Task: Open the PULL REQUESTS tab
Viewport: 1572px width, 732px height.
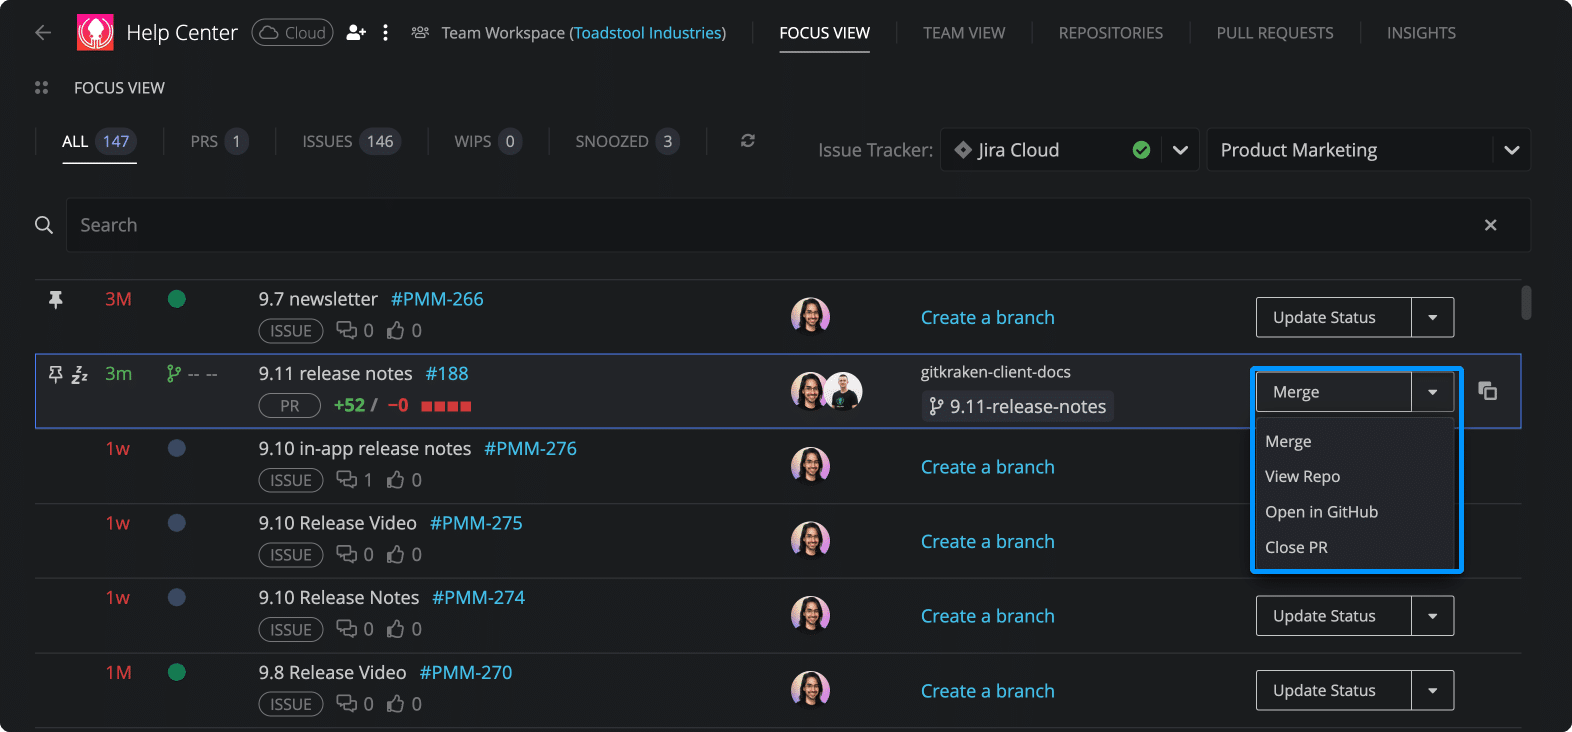Action: pos(1275,33)
